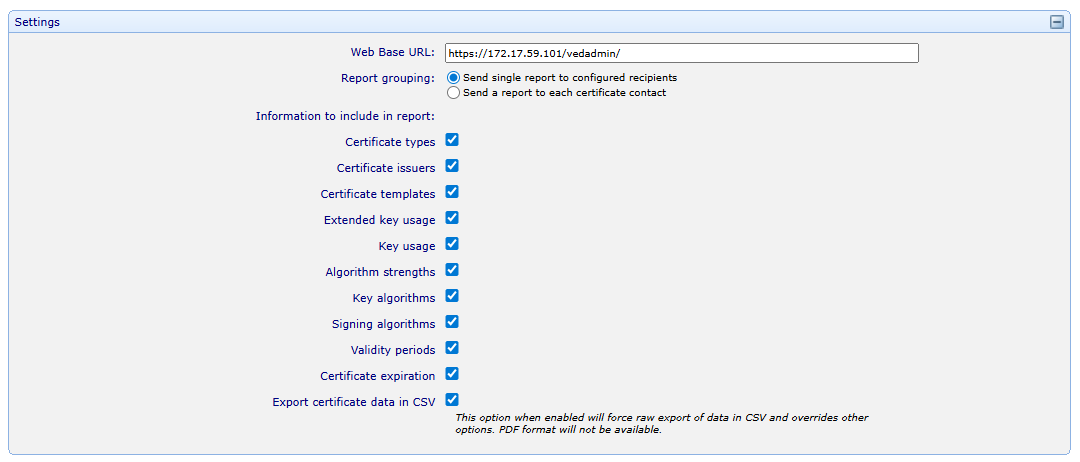Image resolution: width=1080 pixels, height=462 pixels.
Task: Click the Web Base URL input field
Action: [681, 54]
